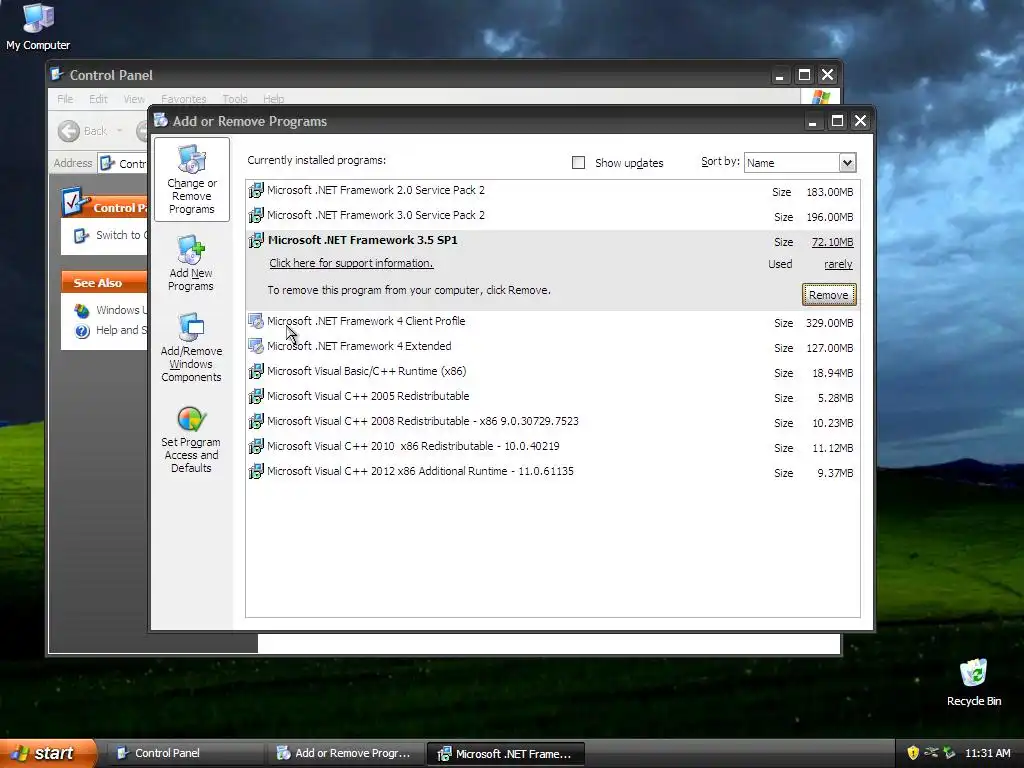Click the Visual C++ 2008 Redistributable icon

tap(256, 421)
